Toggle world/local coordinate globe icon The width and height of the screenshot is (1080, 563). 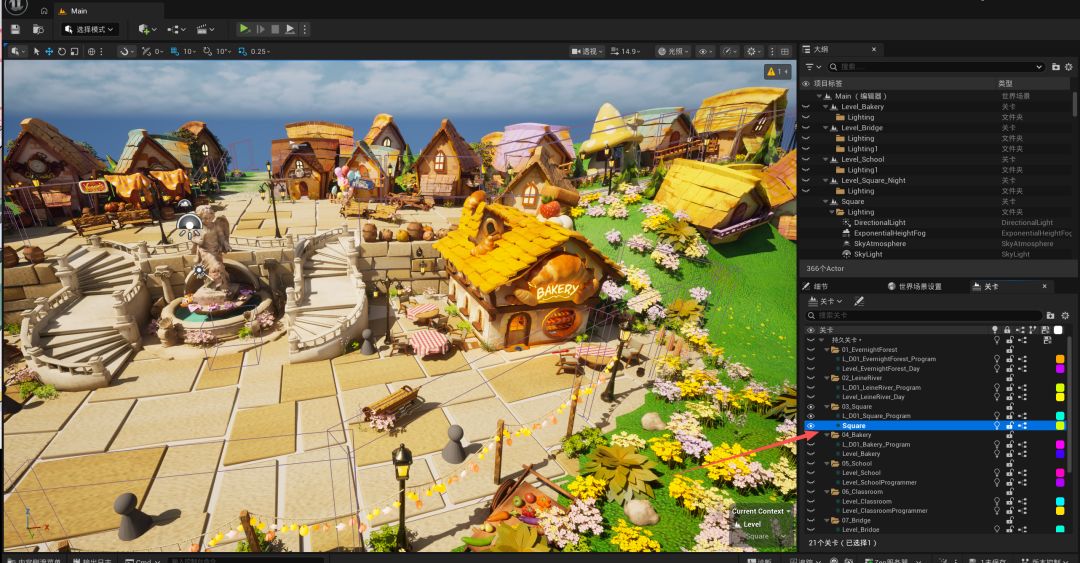click(92, 52)
